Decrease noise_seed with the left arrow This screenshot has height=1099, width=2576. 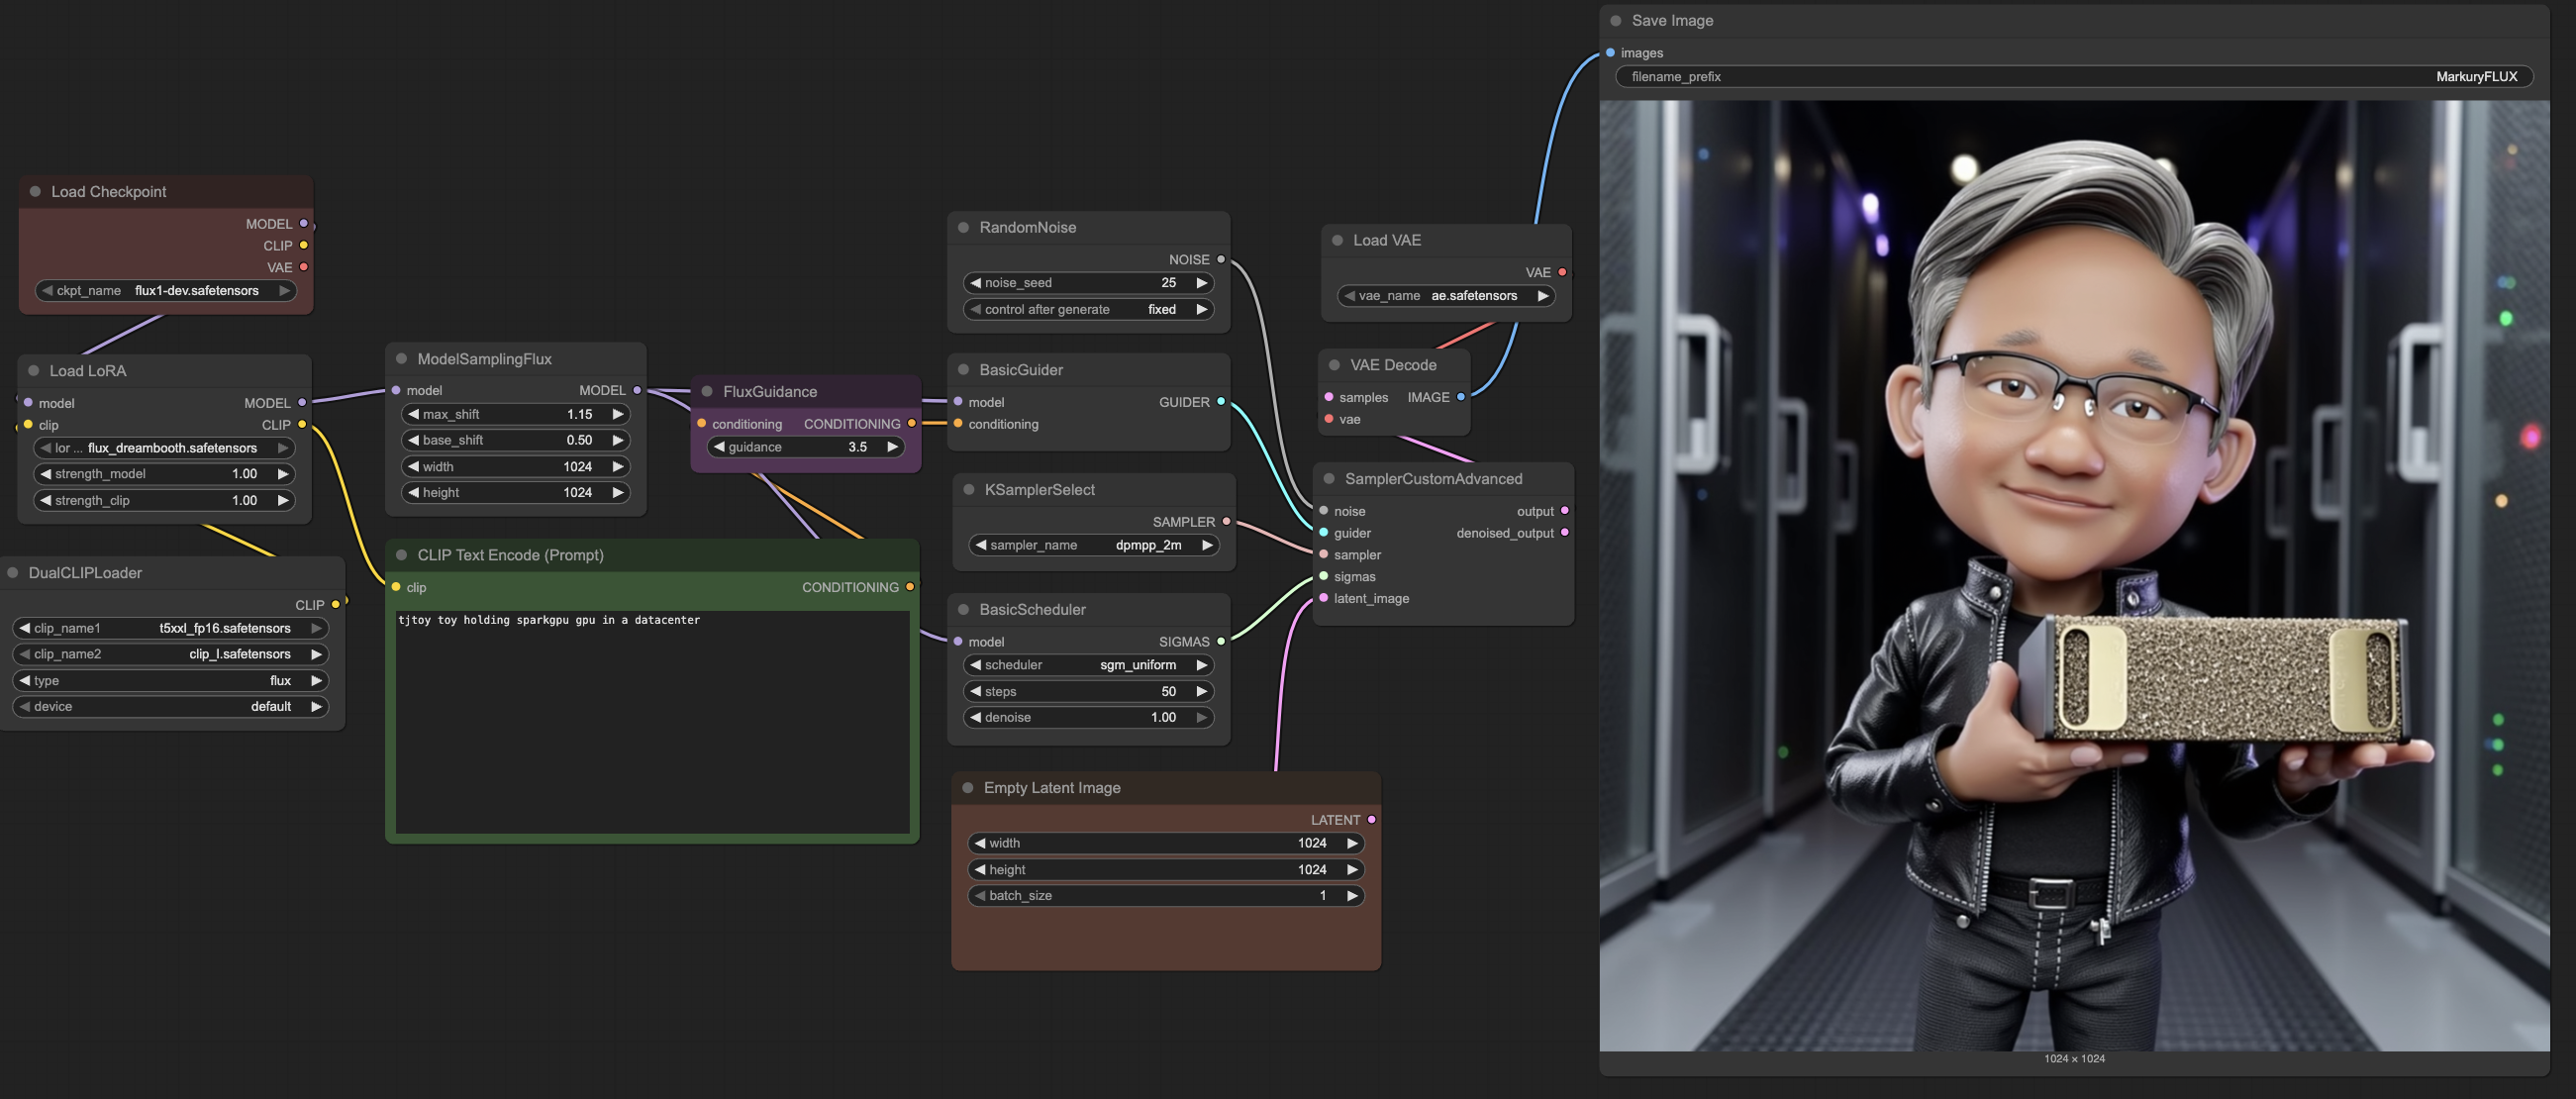point(975,283)
